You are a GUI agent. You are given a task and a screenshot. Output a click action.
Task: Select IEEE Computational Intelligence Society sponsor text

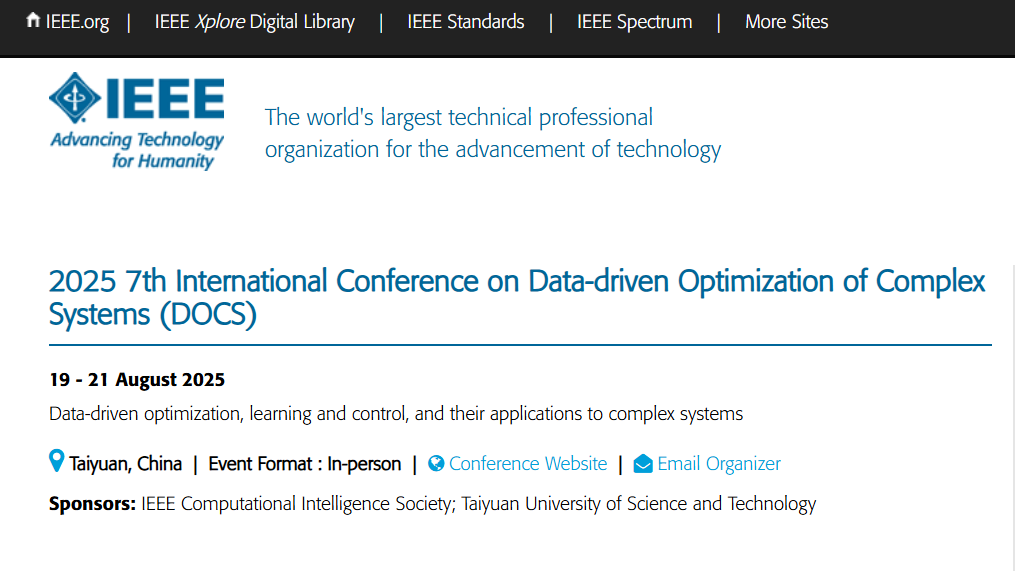tap(296, 504)
